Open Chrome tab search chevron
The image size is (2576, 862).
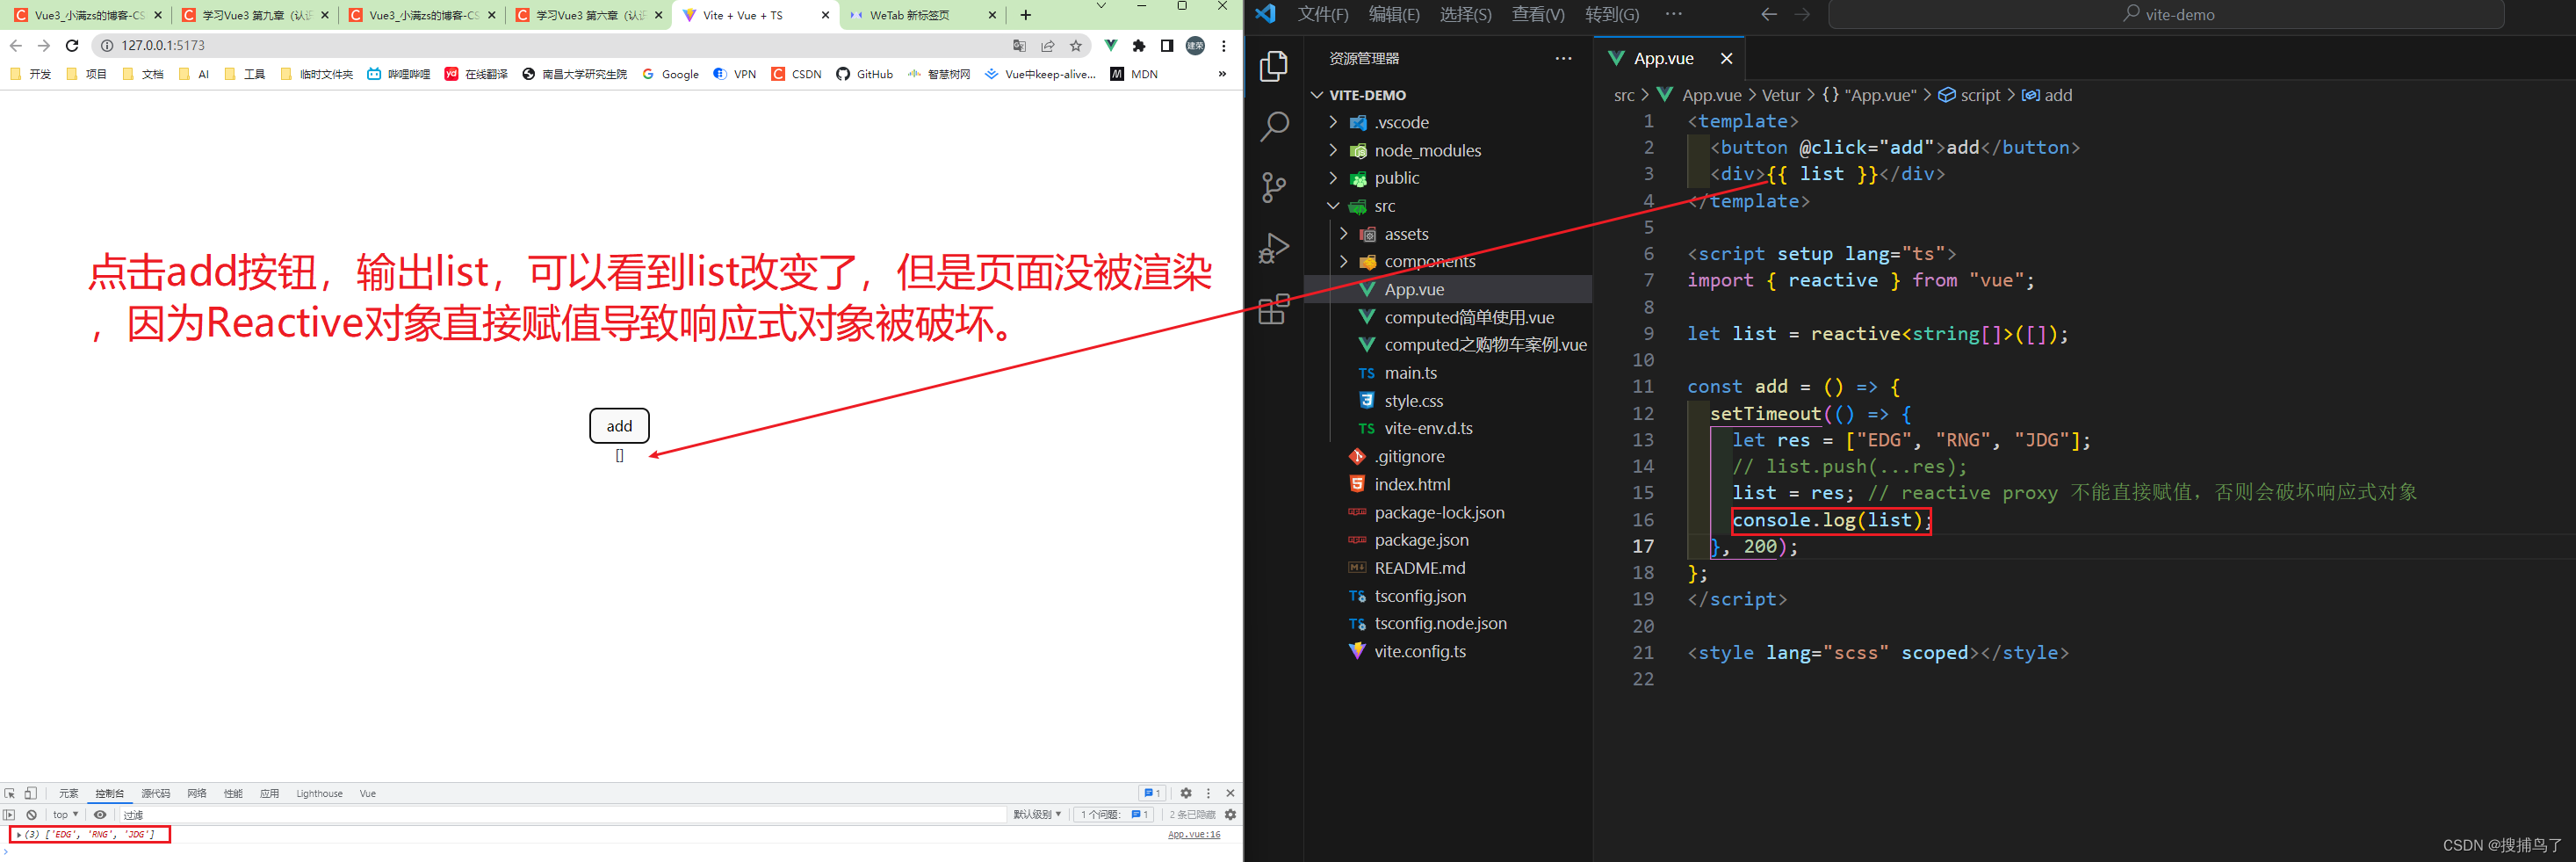[1101, 6]
